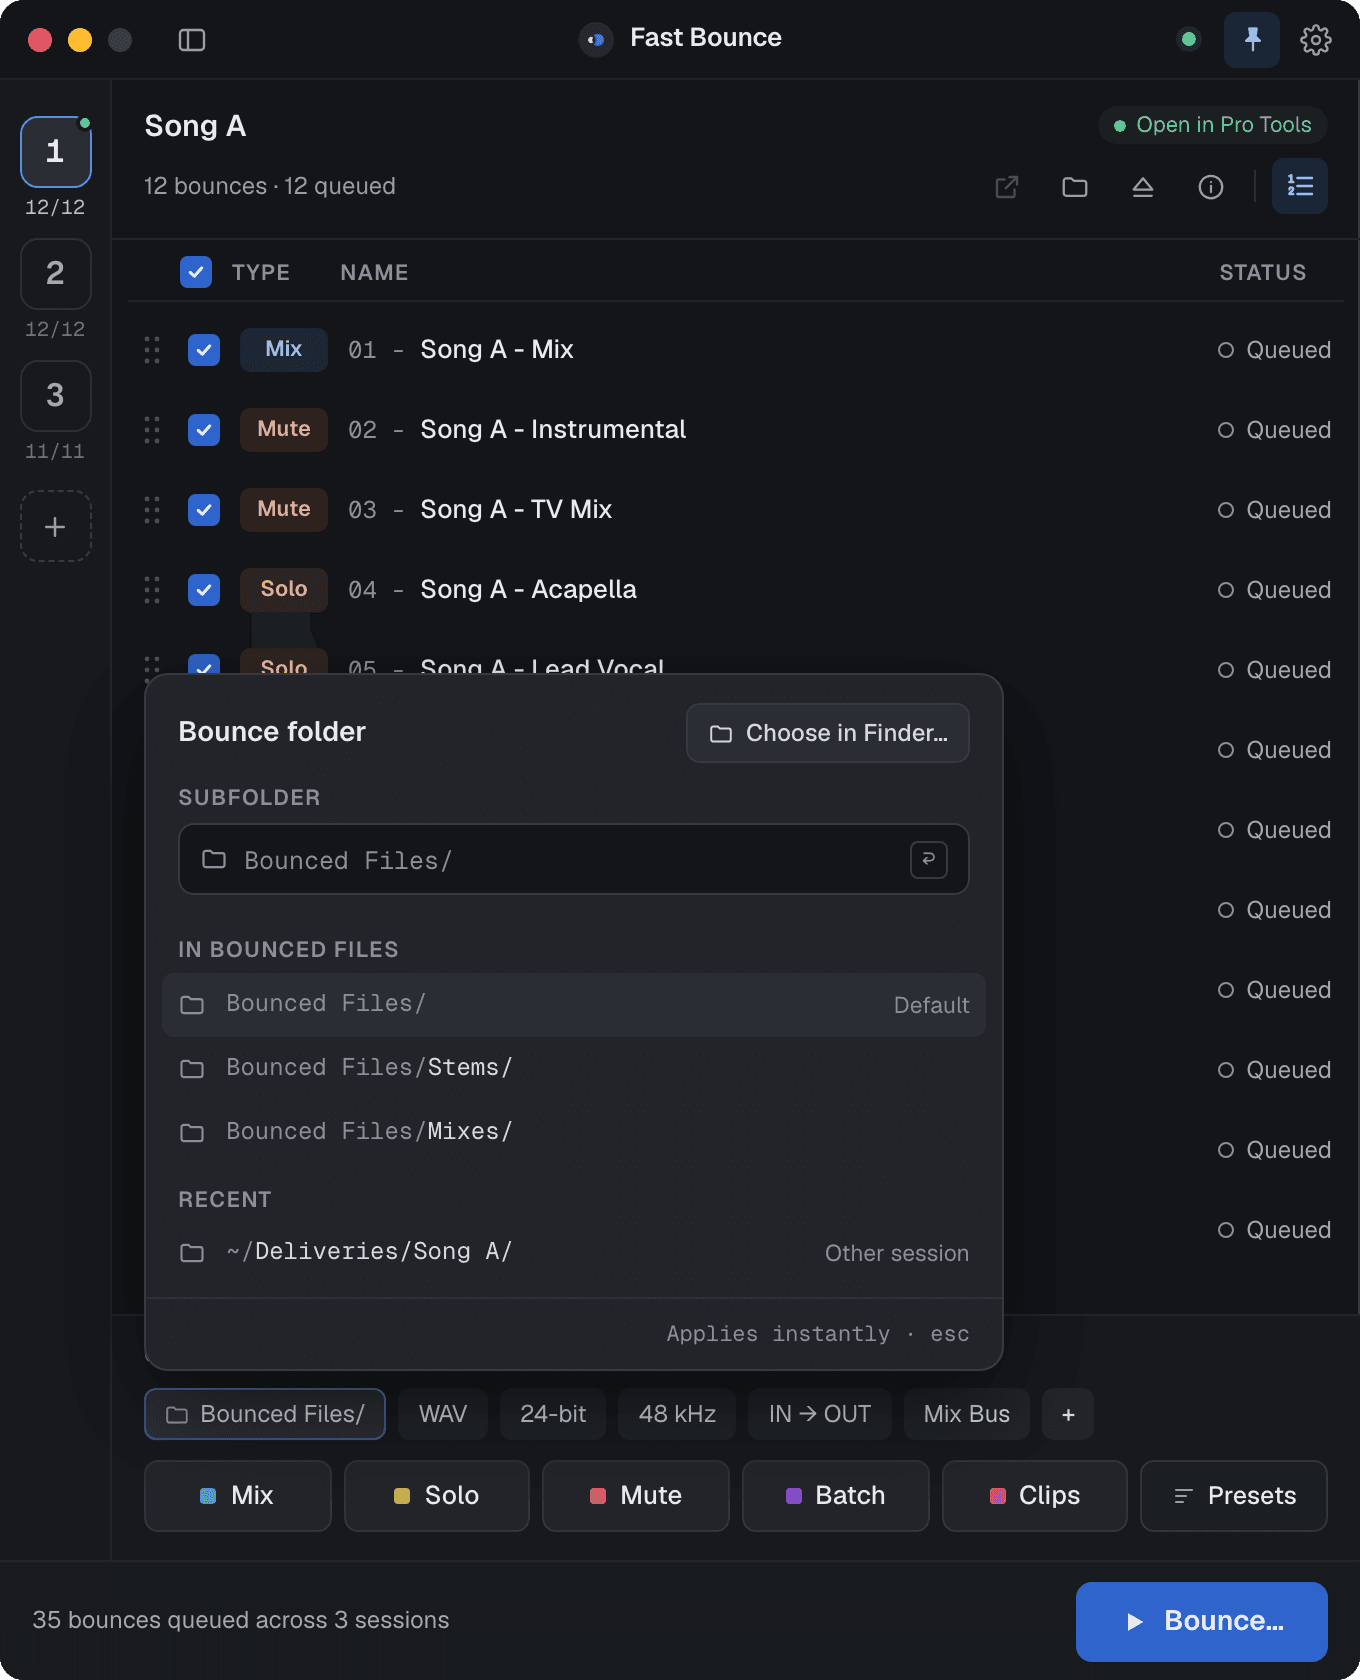The height and width of the screenshot is (1680, 1360).
Task: Click the subfolder path input field
Action: 574,859
